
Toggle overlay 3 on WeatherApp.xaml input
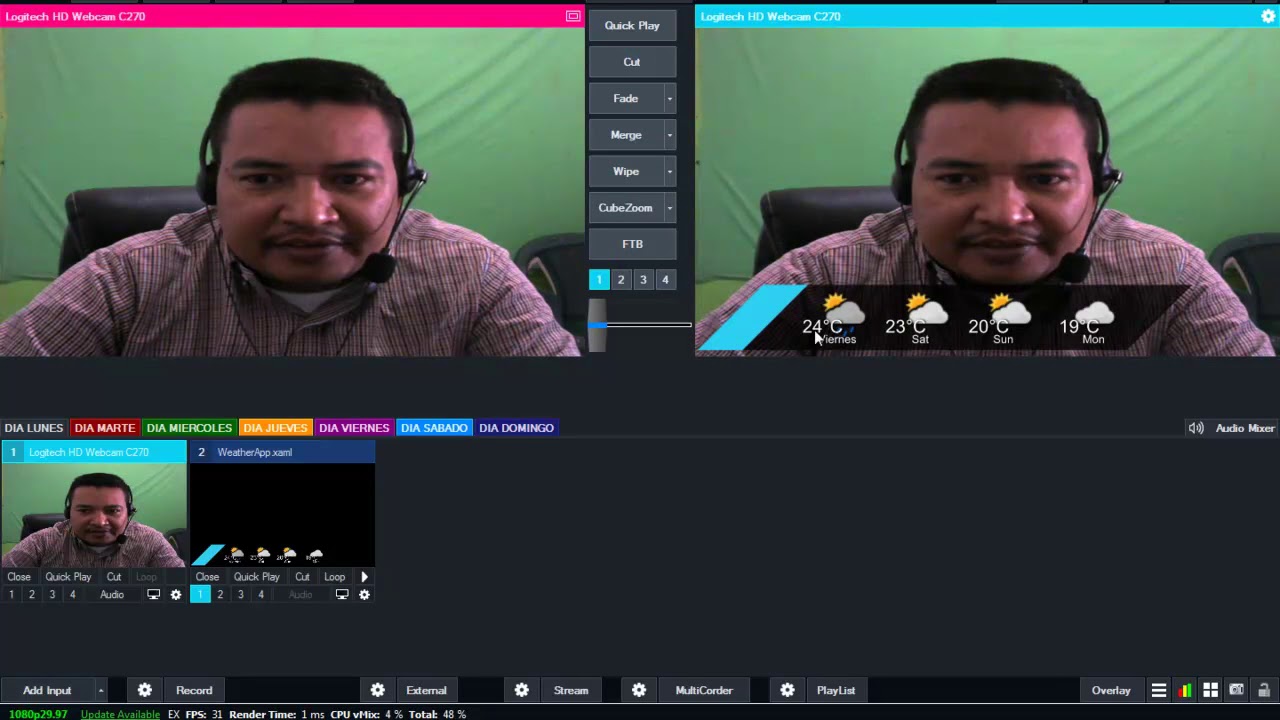point(240,595)
